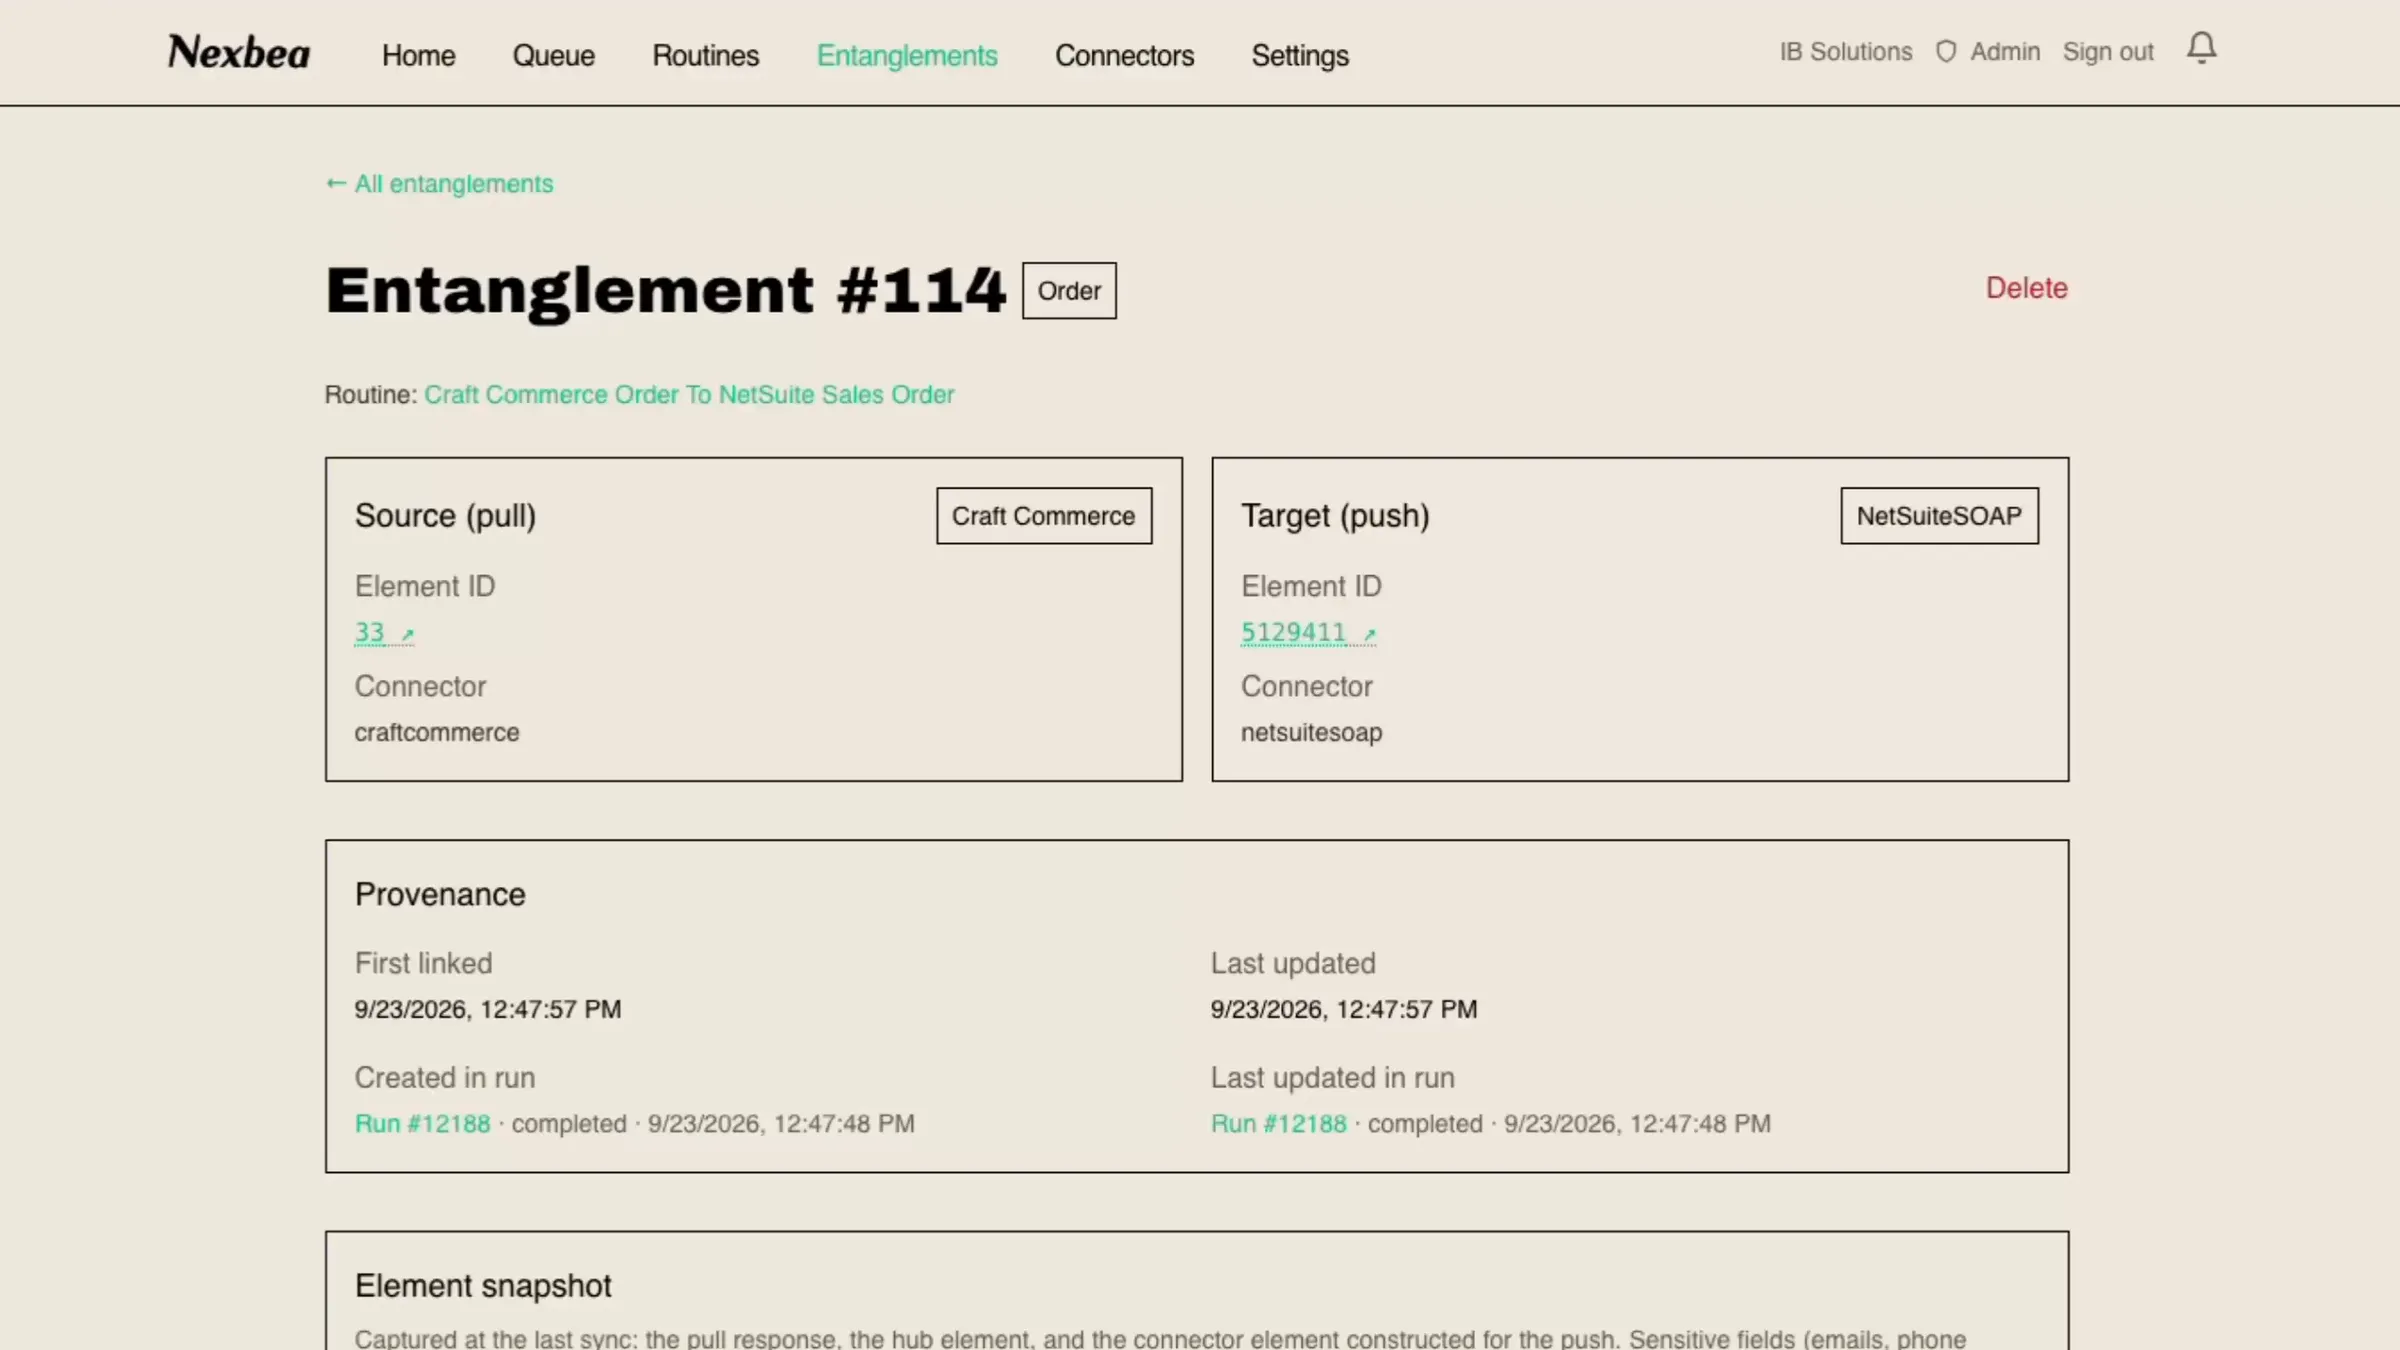This screenshot has height=1350, width=2400.
Task: Click Sign out
Action: [2108, 52]
